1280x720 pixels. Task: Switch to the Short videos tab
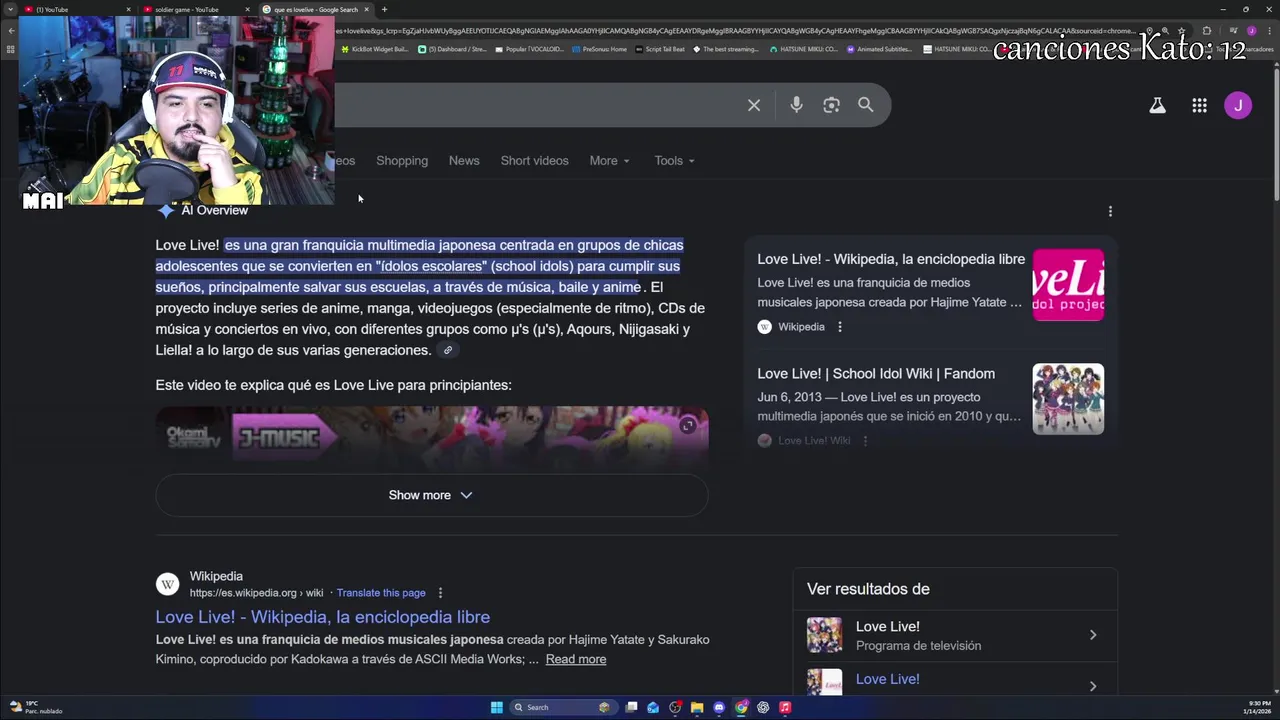pyautogui.click(x=534, y=161)
